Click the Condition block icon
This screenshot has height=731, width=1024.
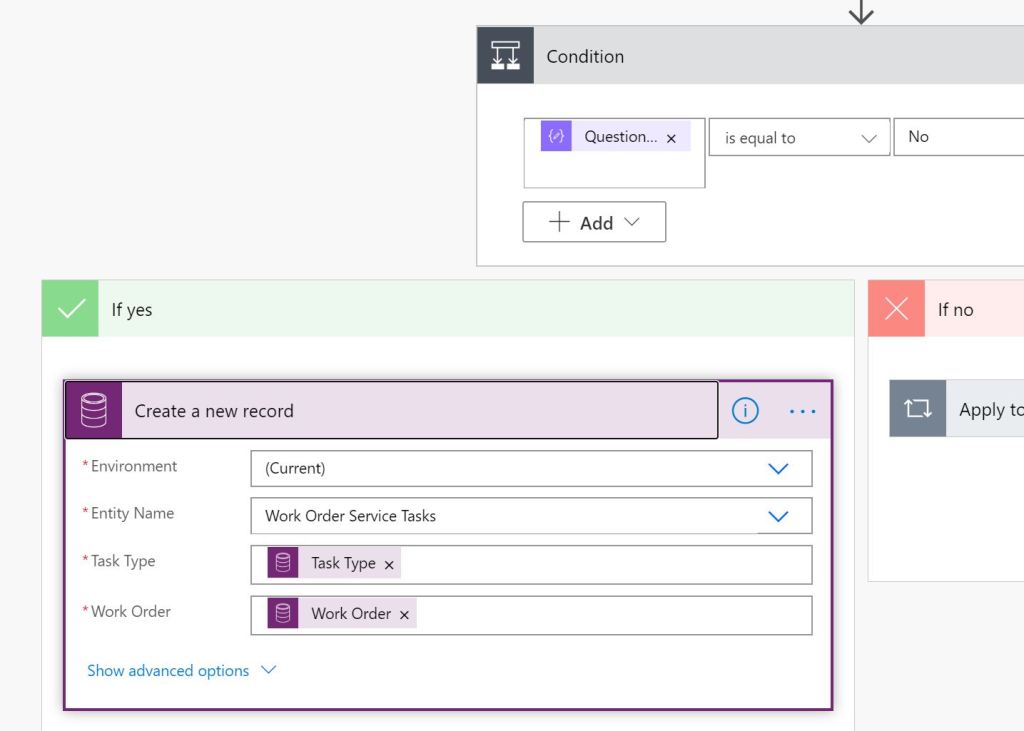point(505,56)
